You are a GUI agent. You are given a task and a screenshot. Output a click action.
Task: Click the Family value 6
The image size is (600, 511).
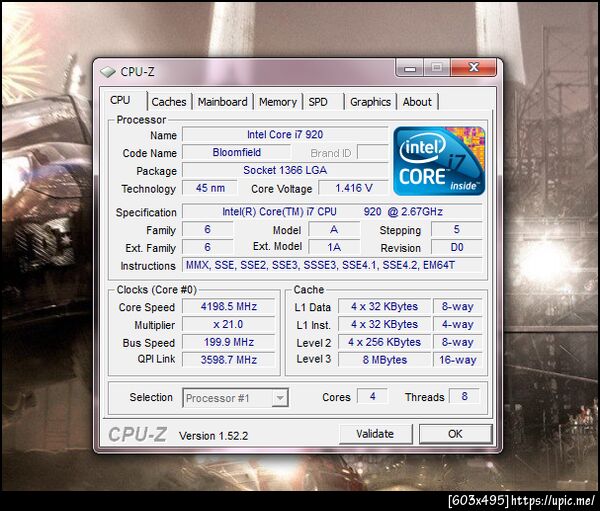(x=208, y=229)
